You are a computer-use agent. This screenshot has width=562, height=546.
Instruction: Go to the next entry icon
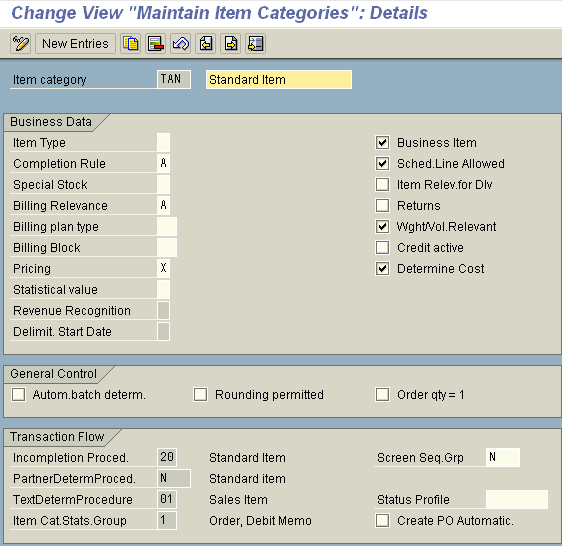[x=230, y=44]
